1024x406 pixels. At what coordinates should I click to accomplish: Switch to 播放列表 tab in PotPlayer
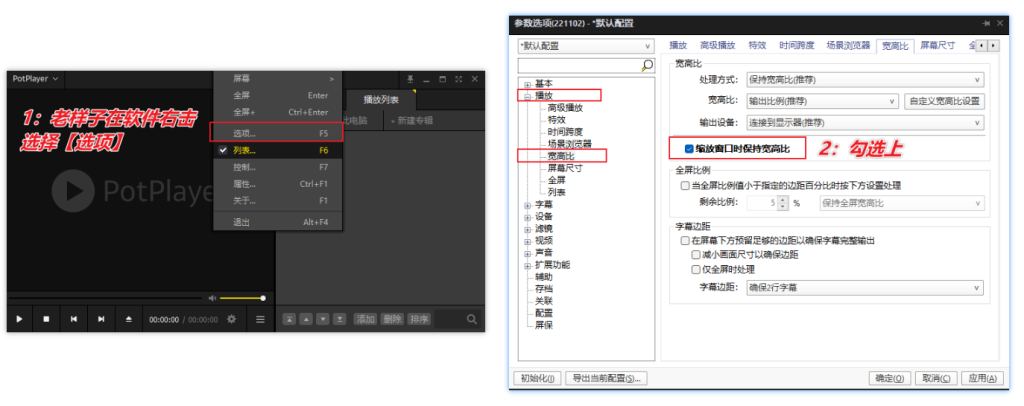(380, 100)
